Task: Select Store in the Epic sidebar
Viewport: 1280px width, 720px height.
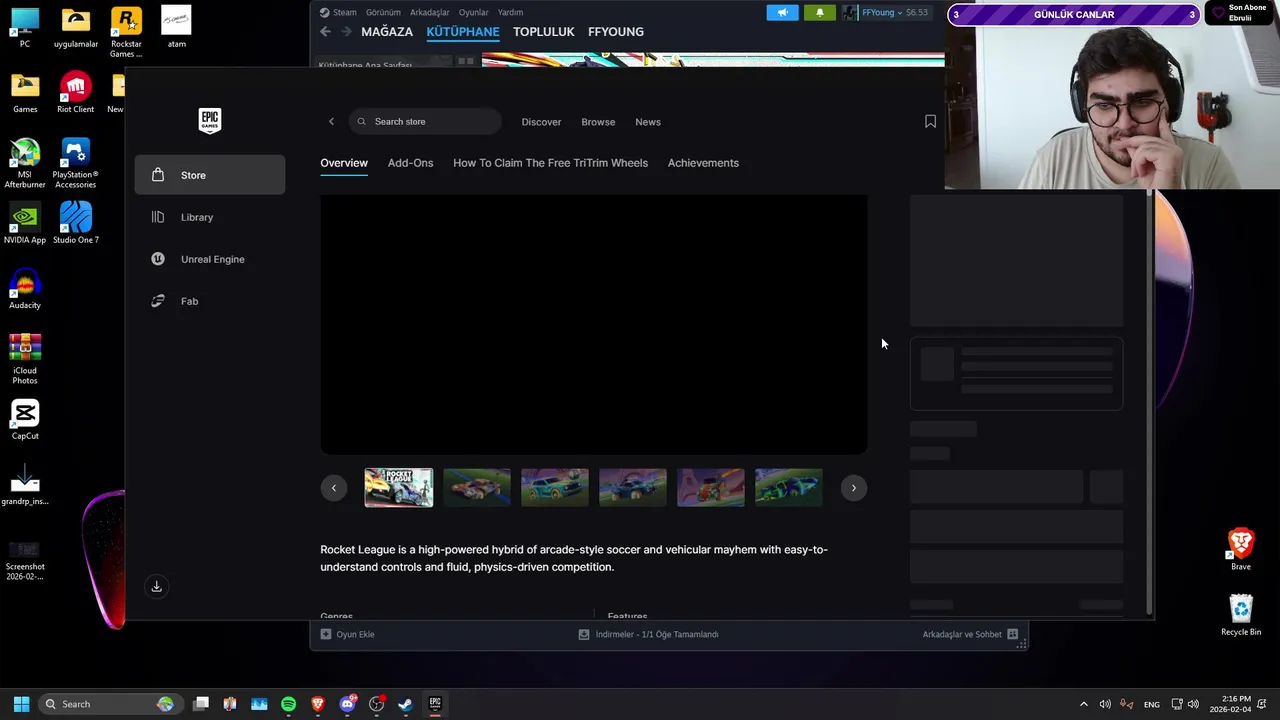Action: pyautogui.click(x=210, y=175)
